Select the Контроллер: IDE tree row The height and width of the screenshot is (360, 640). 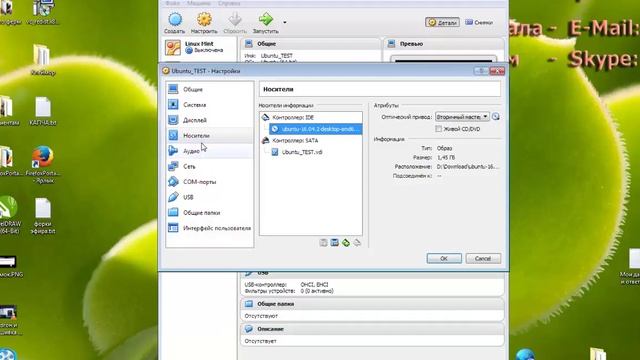[311, 117]
